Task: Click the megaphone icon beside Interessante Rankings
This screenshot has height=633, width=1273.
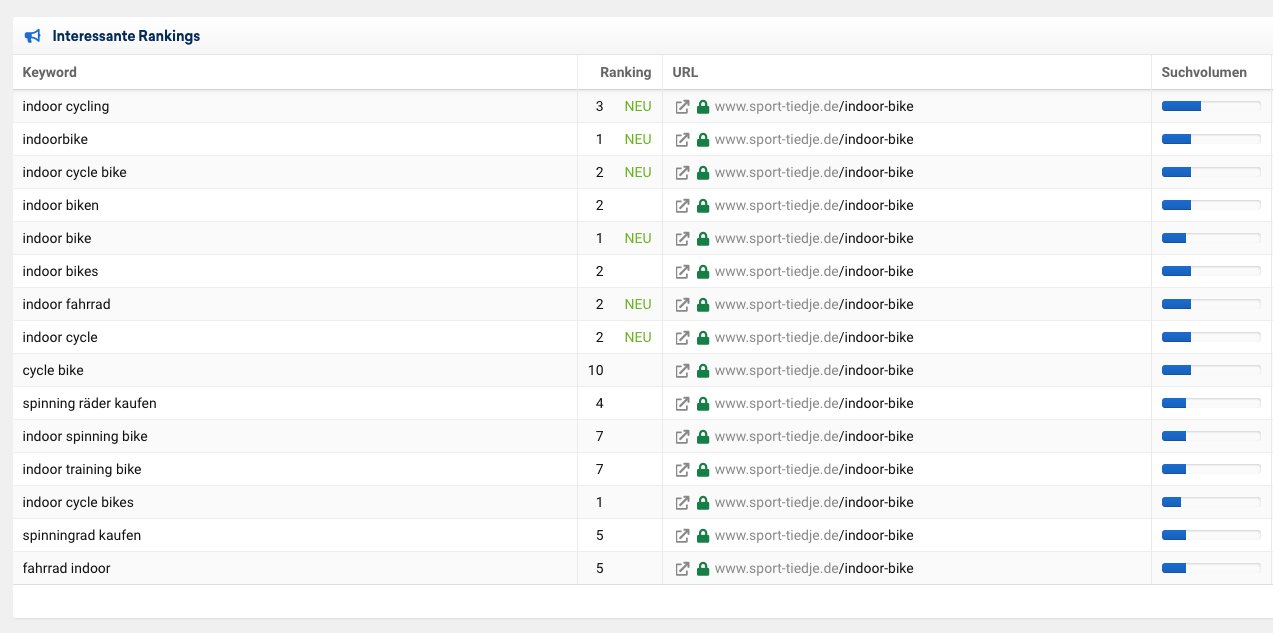Action: pos(33,36)
